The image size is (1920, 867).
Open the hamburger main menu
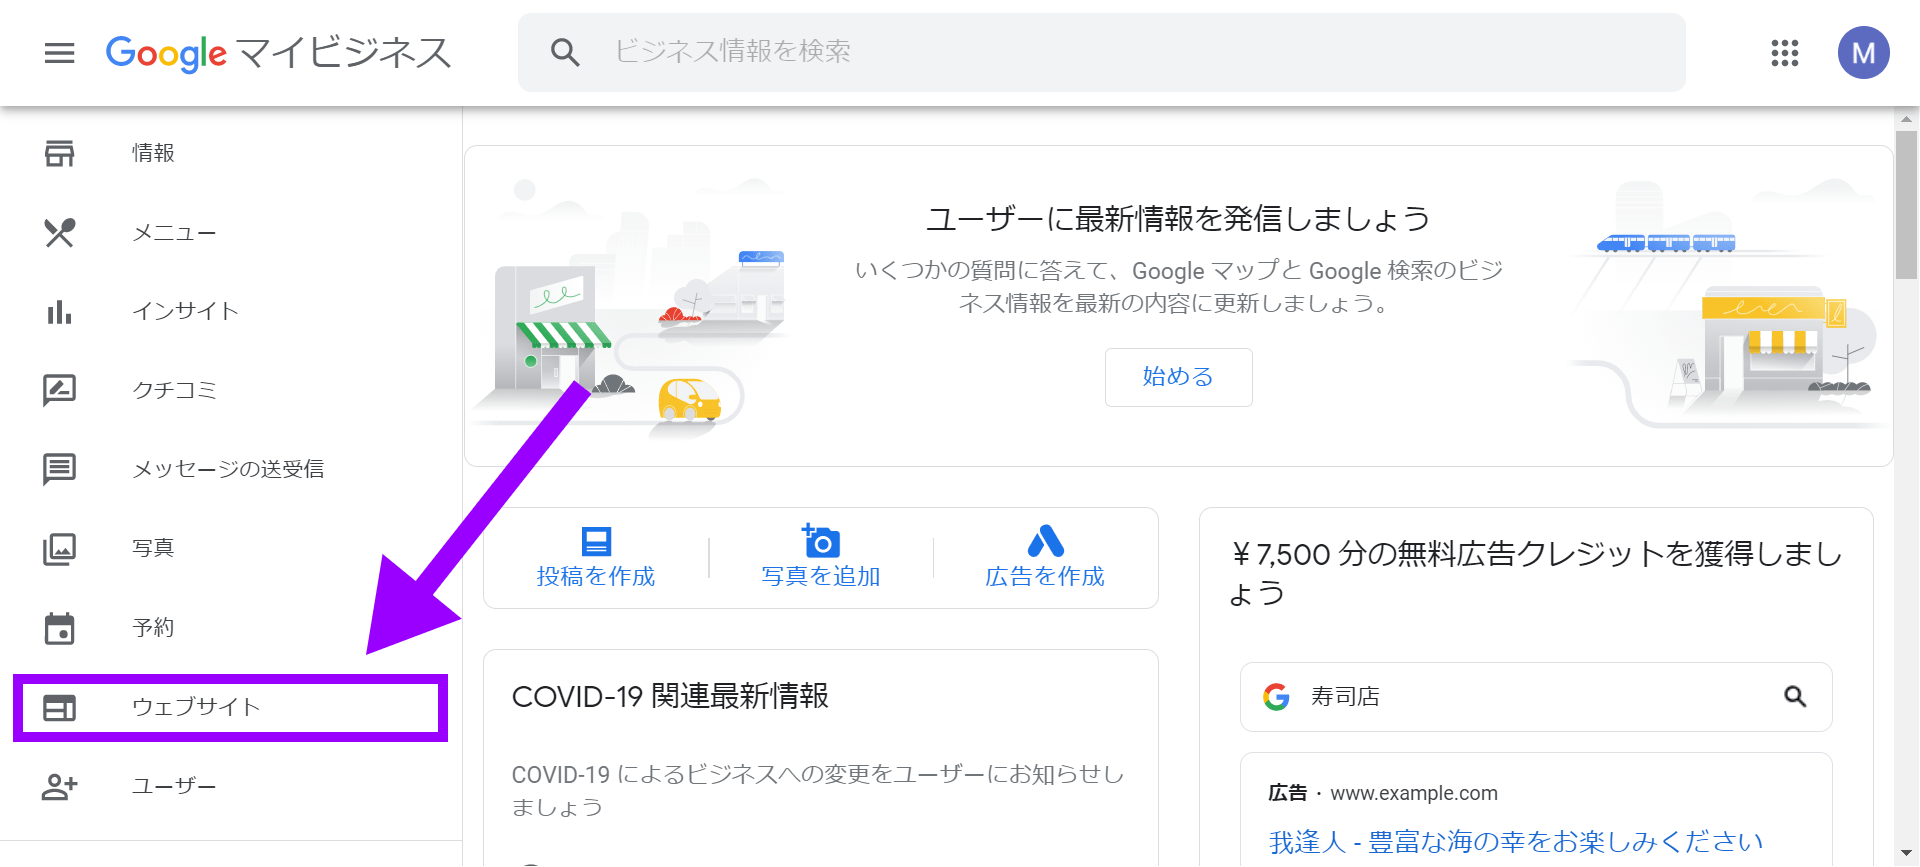60,53
